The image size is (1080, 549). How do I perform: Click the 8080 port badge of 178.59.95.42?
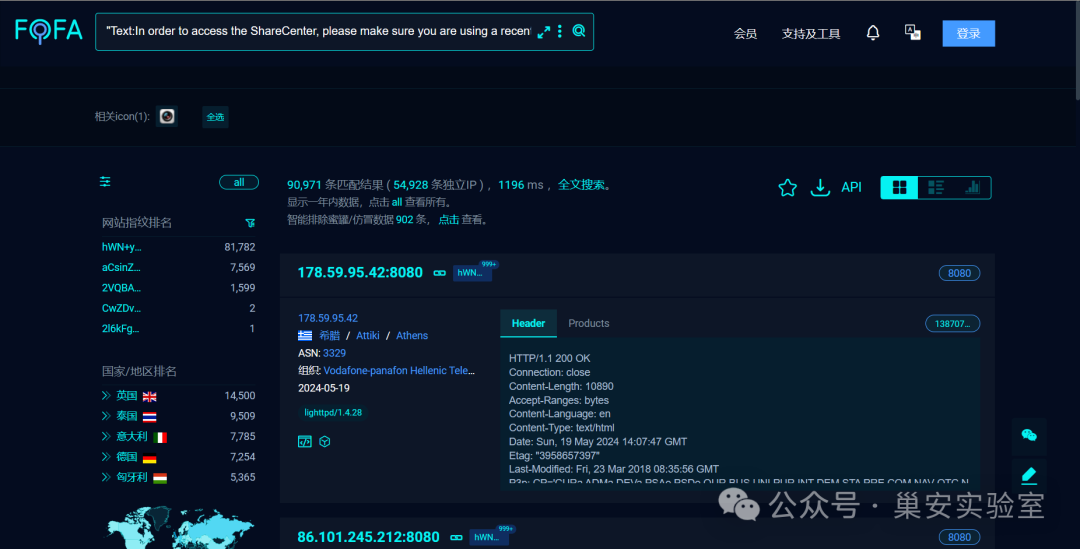click(959, 273)
